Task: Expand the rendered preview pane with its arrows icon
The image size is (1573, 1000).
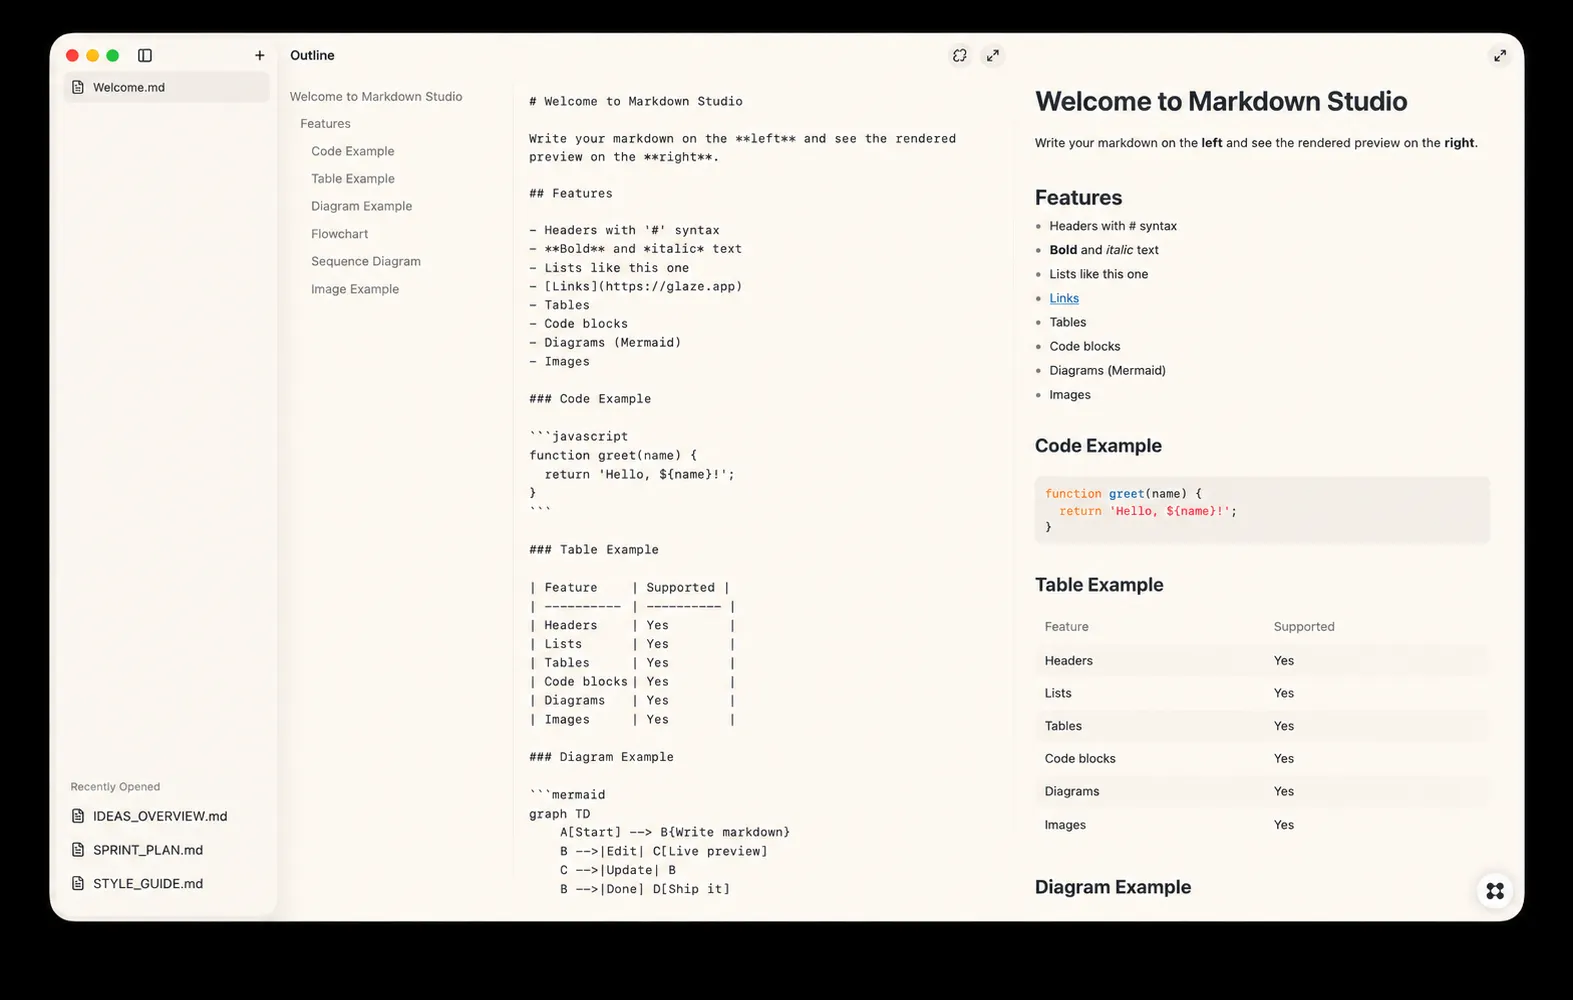Action: 1500,56
